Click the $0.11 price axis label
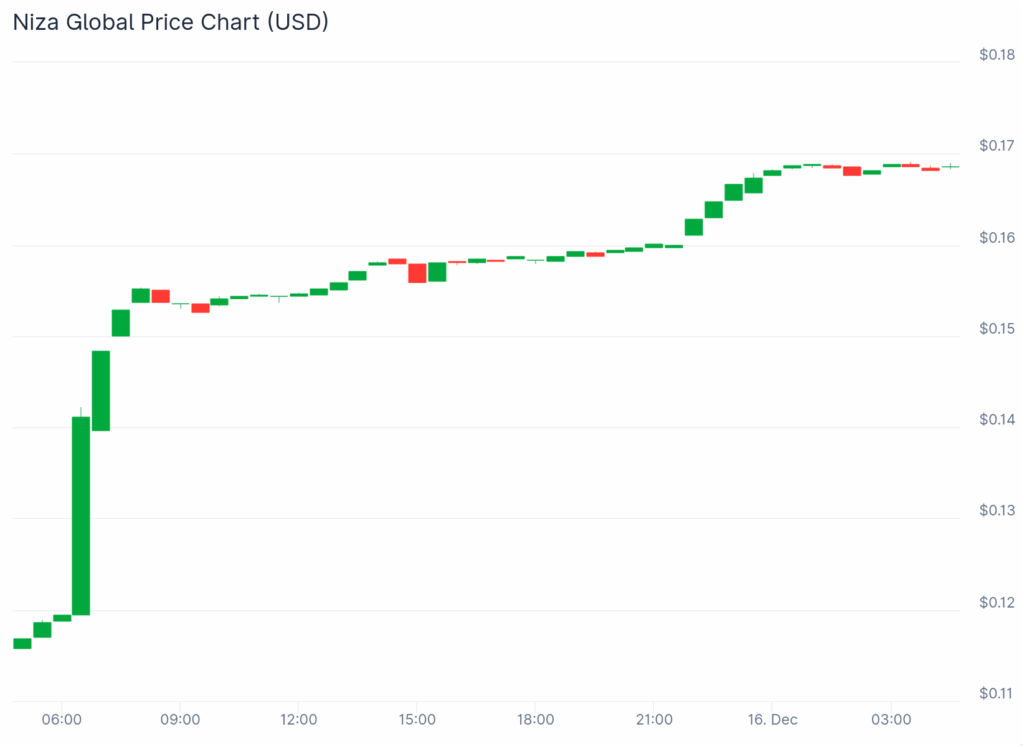This screenshot has height=747, width=1024. [996, 694]
